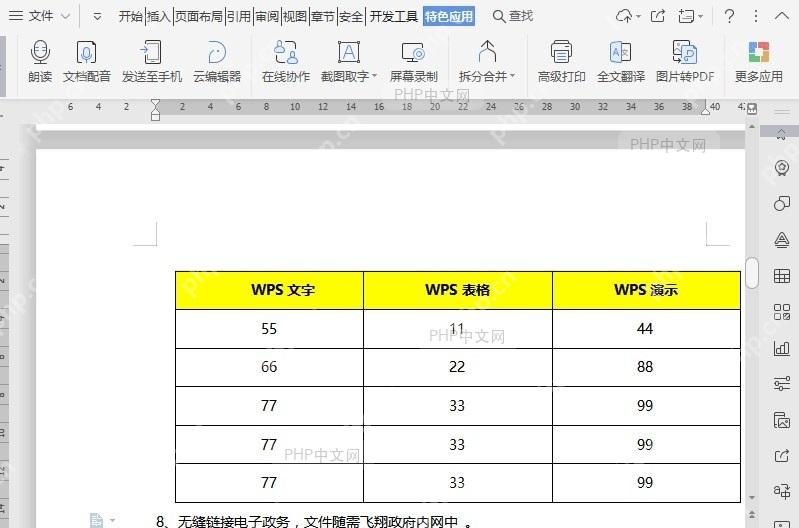Click the scrollbar down arrow
799x528 pixels.
coord(752,497)
